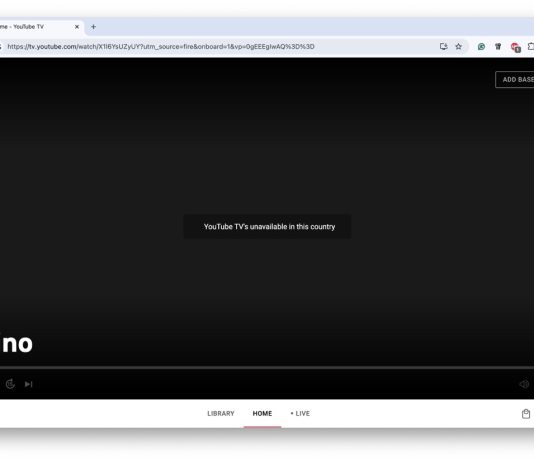Screen dimensions: 534x462
Task: Rewind 15 seconds in the player
Action: [x=10, y=384]
